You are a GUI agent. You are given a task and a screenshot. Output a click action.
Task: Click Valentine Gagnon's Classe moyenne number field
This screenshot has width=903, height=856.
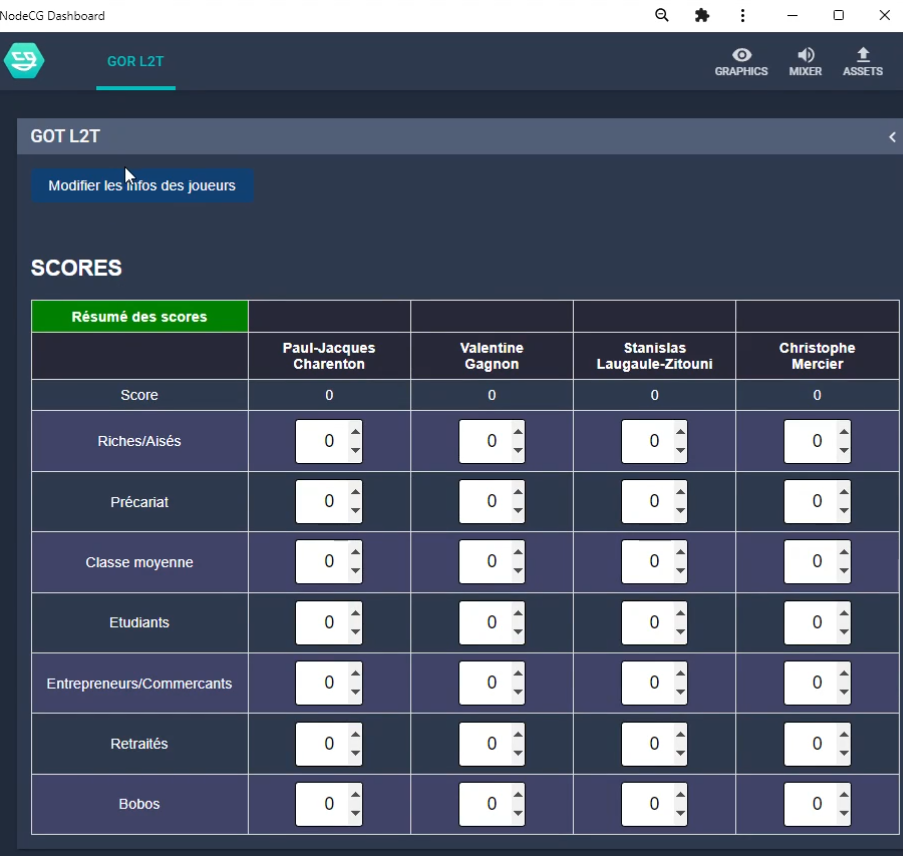tap(486, 562)
